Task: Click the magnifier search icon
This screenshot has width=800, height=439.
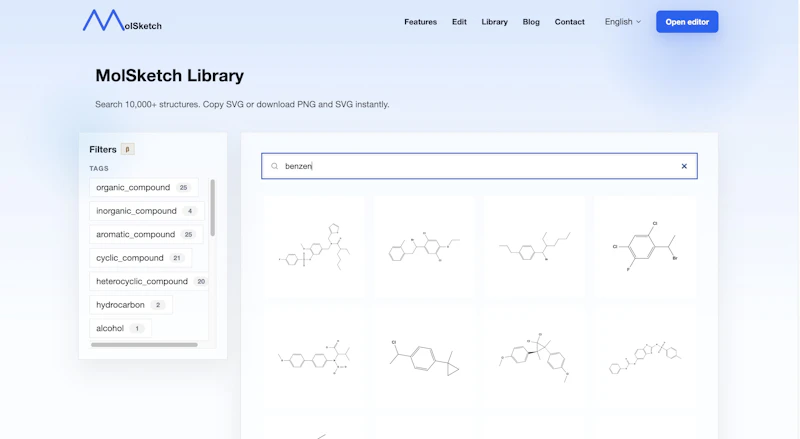Action: [x=274, y=166]
